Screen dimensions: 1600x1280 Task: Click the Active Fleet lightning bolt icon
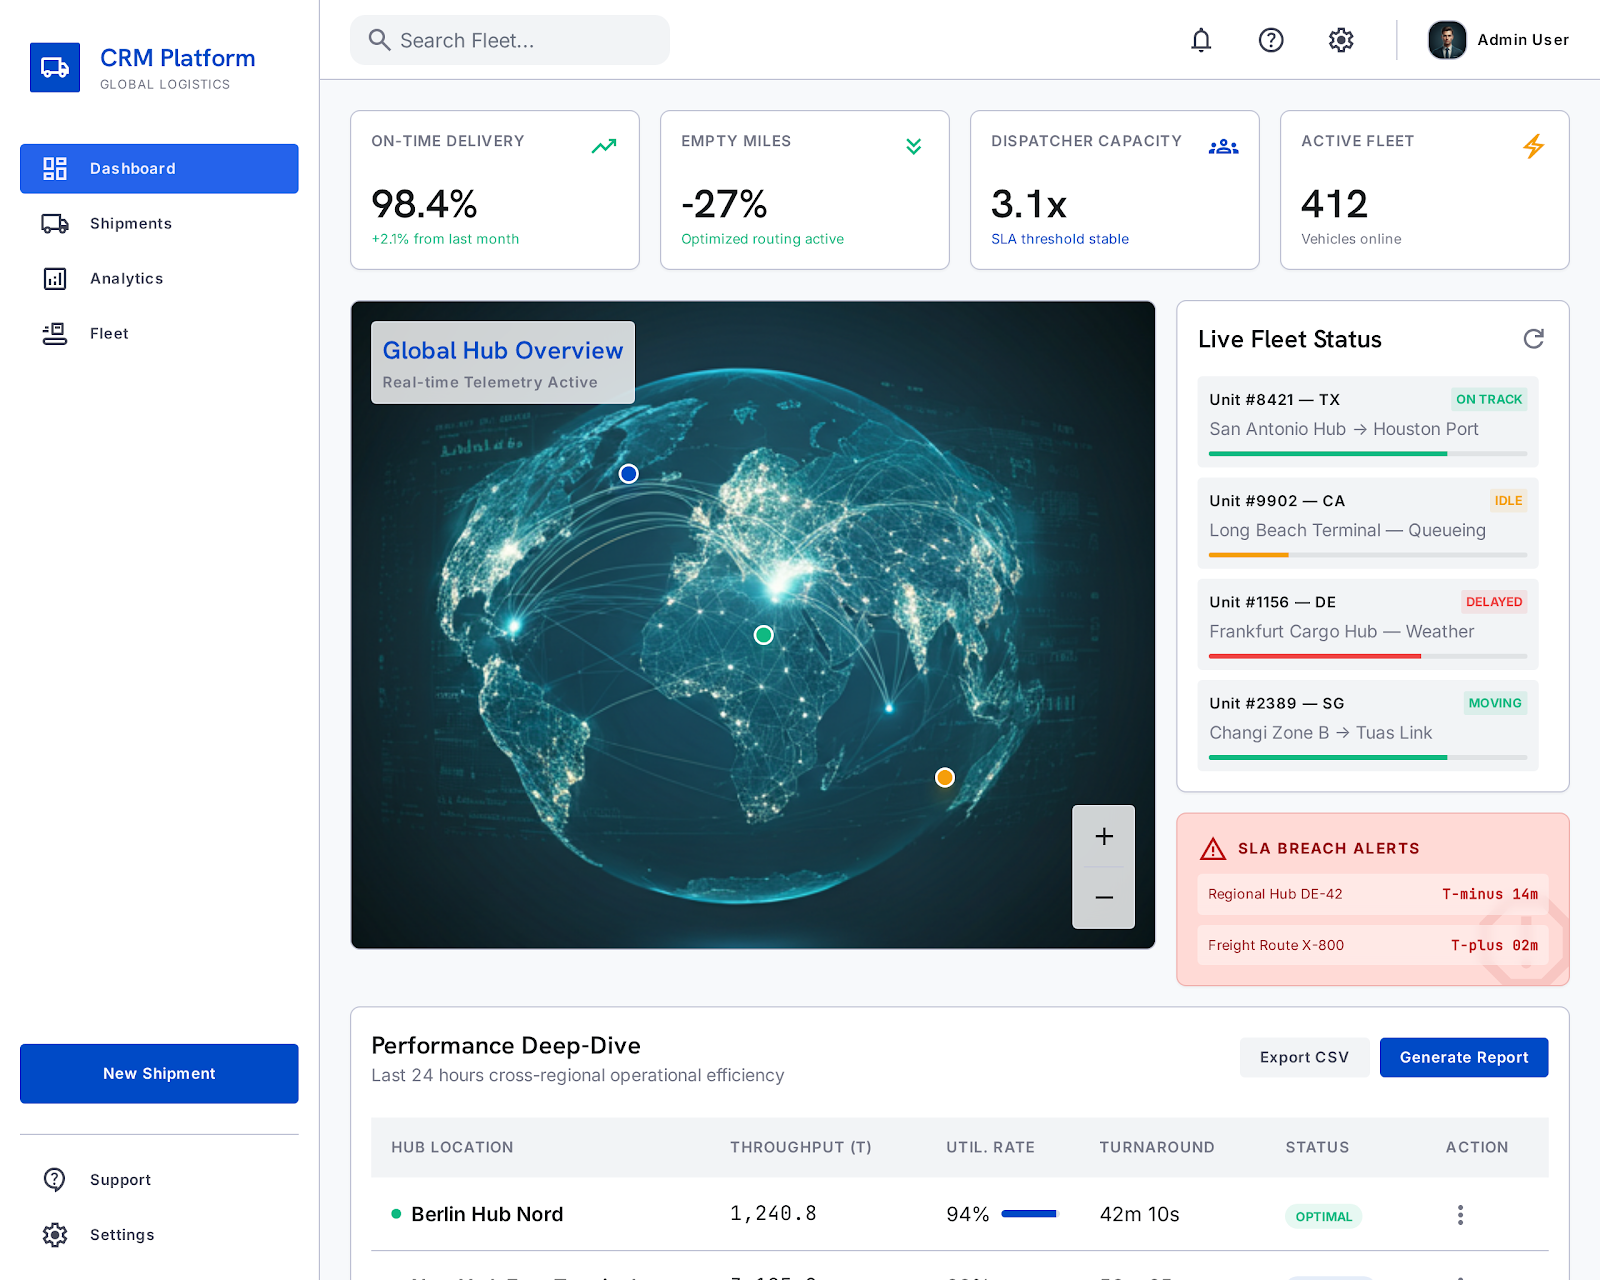pos(1533,146)
